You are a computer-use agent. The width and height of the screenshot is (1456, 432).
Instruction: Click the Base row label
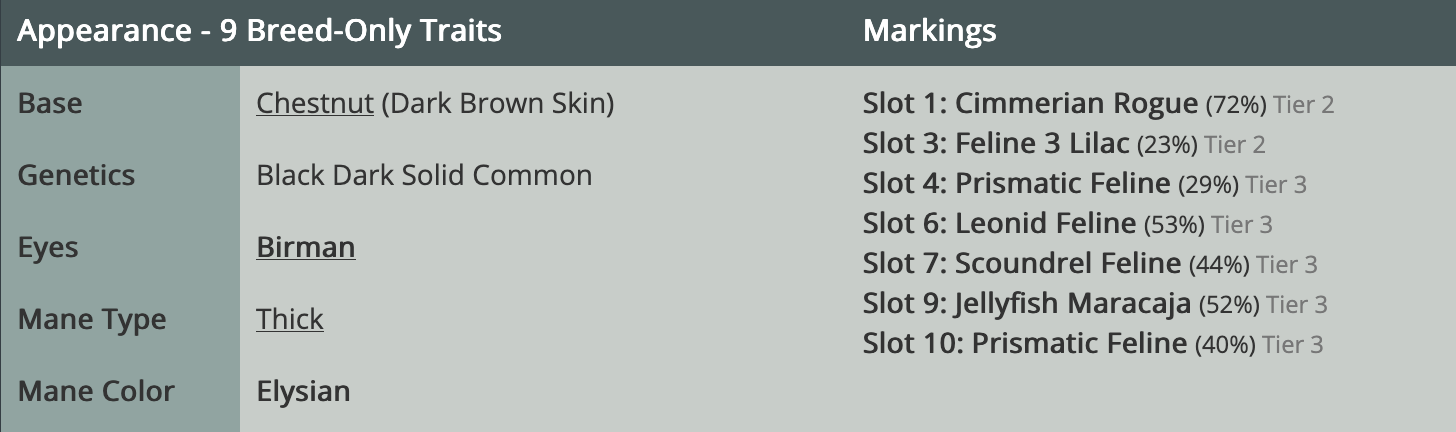pos(50,104)
